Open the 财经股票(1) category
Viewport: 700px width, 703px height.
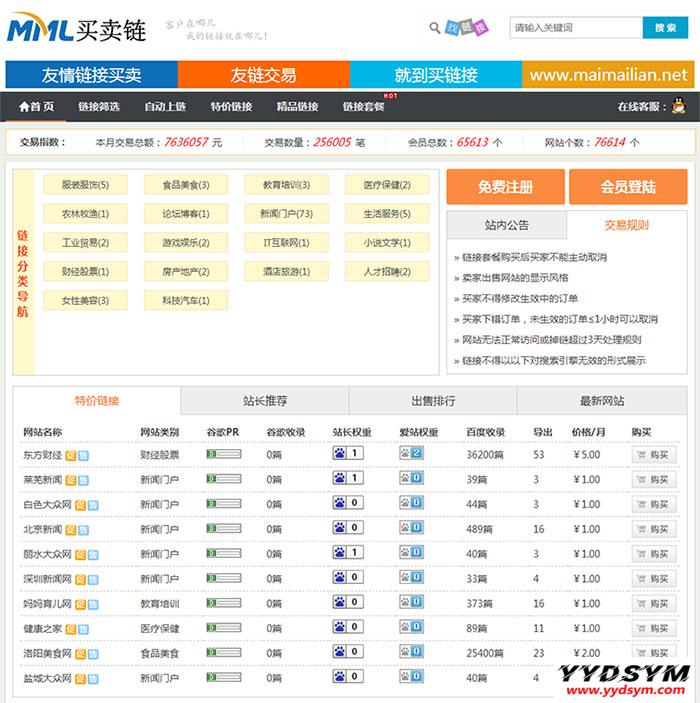[x=85, y=271]
